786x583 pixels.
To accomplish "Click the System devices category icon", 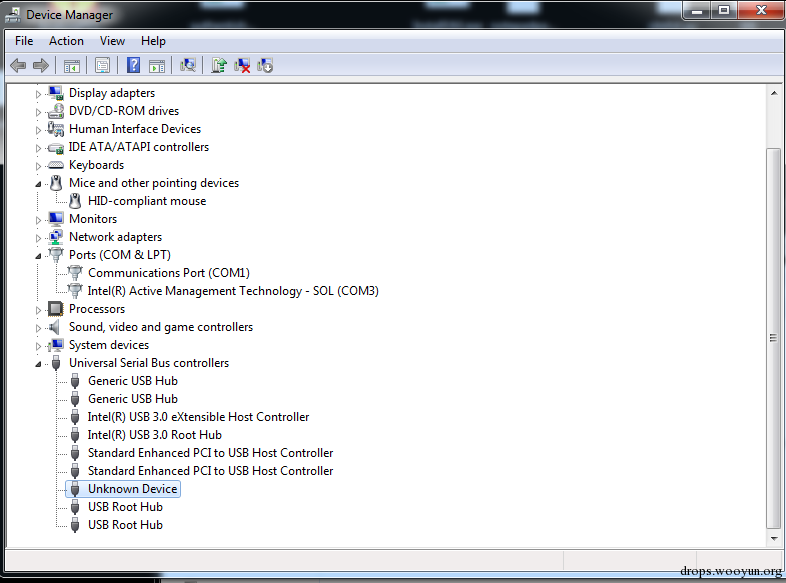I will [56, 345].
